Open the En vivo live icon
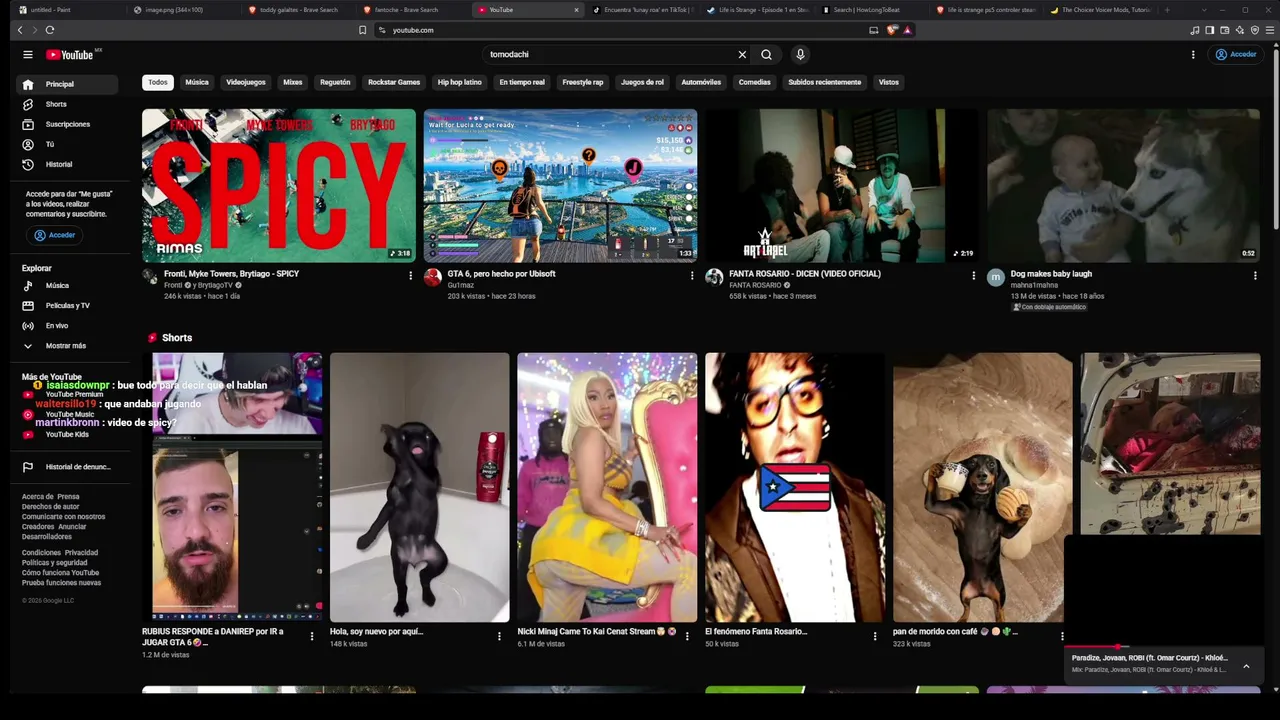Image resolution: width=1280 pixels, height=720 pixels. 28,326
